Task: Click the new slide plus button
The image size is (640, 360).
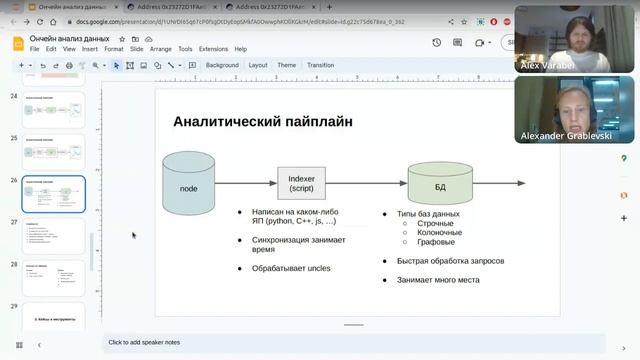Action: [x=21, y=65]
